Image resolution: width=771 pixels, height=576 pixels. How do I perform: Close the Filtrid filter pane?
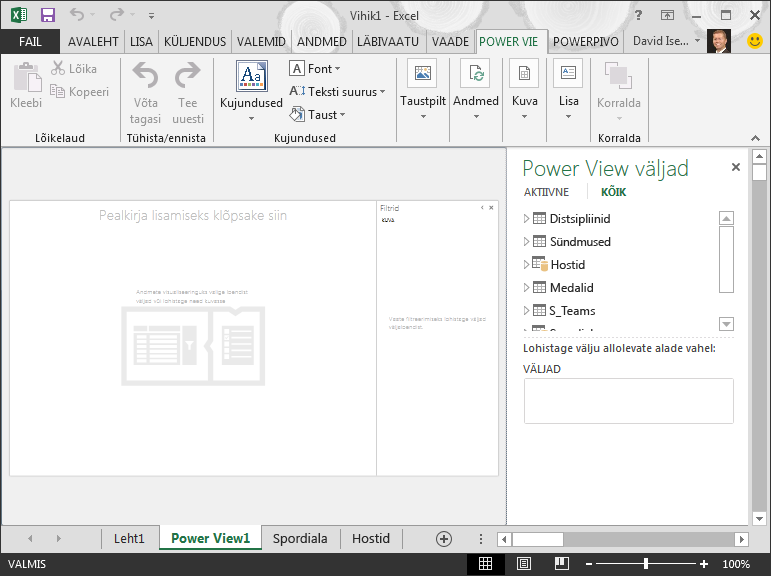point(491,208)
